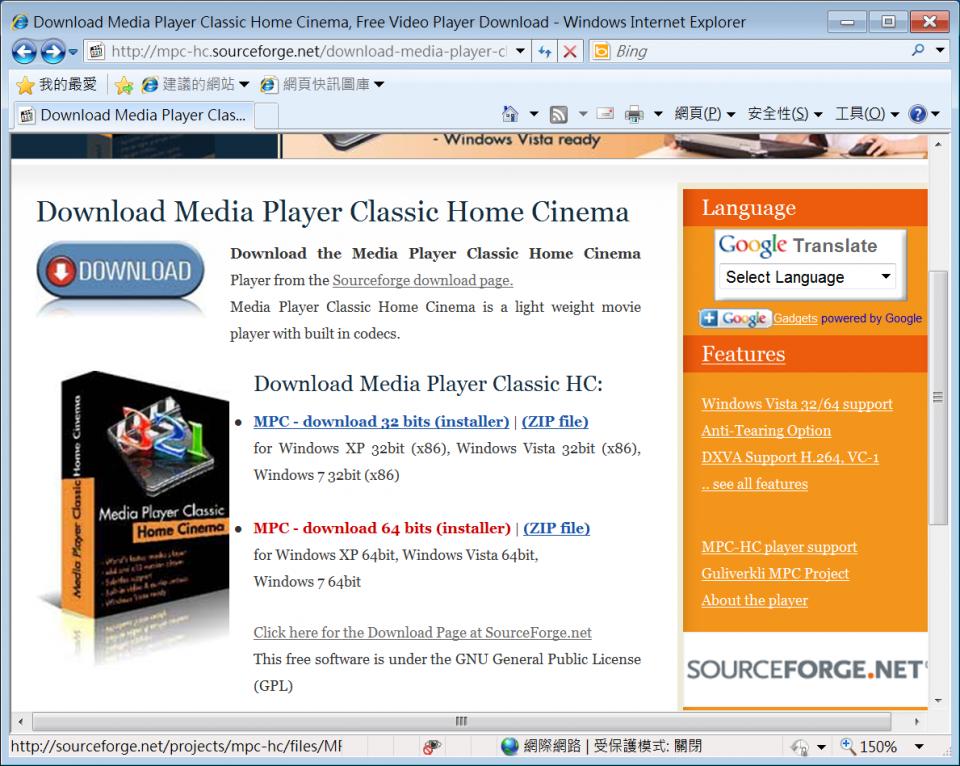Click the Refresh page icon
The height and width of the screenshot is (766, 960).
click(x=544, y=51)
